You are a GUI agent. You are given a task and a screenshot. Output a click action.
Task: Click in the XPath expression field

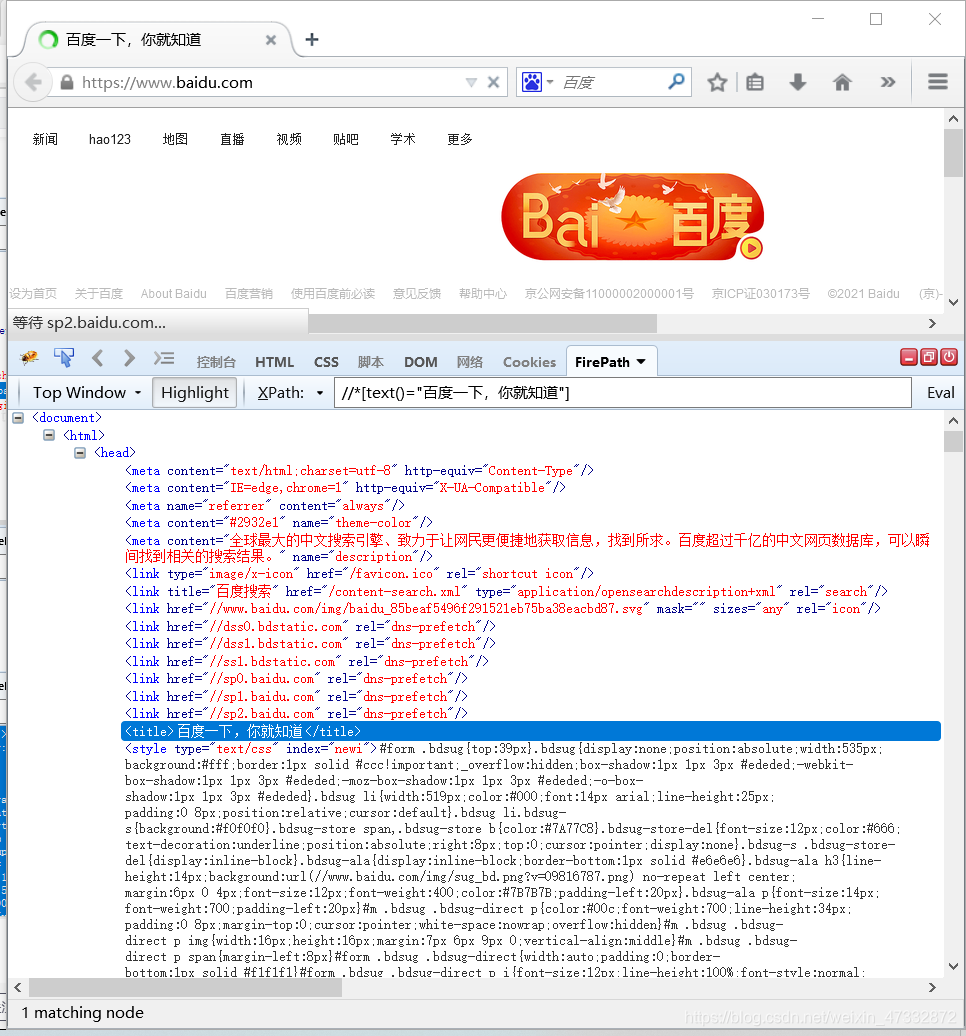[x=622, y=393]
